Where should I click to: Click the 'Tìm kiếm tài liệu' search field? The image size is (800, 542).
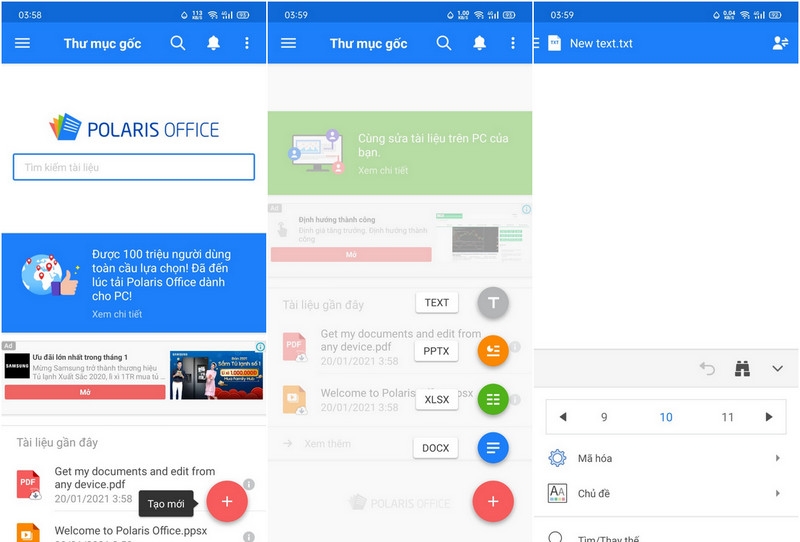click(x=134, y=167)
